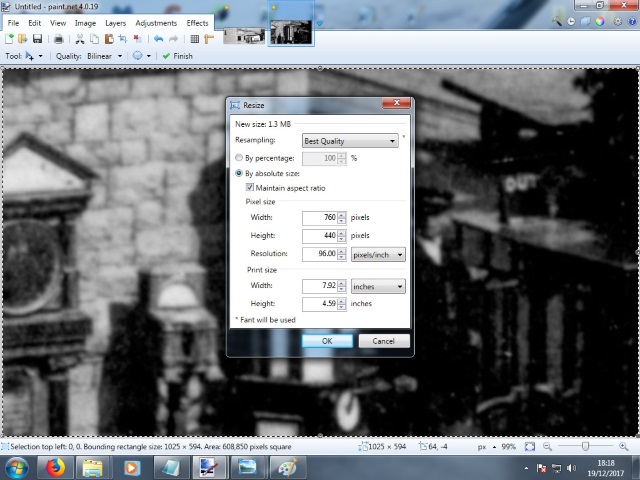Click the Print icon

(x=58, y=39)
